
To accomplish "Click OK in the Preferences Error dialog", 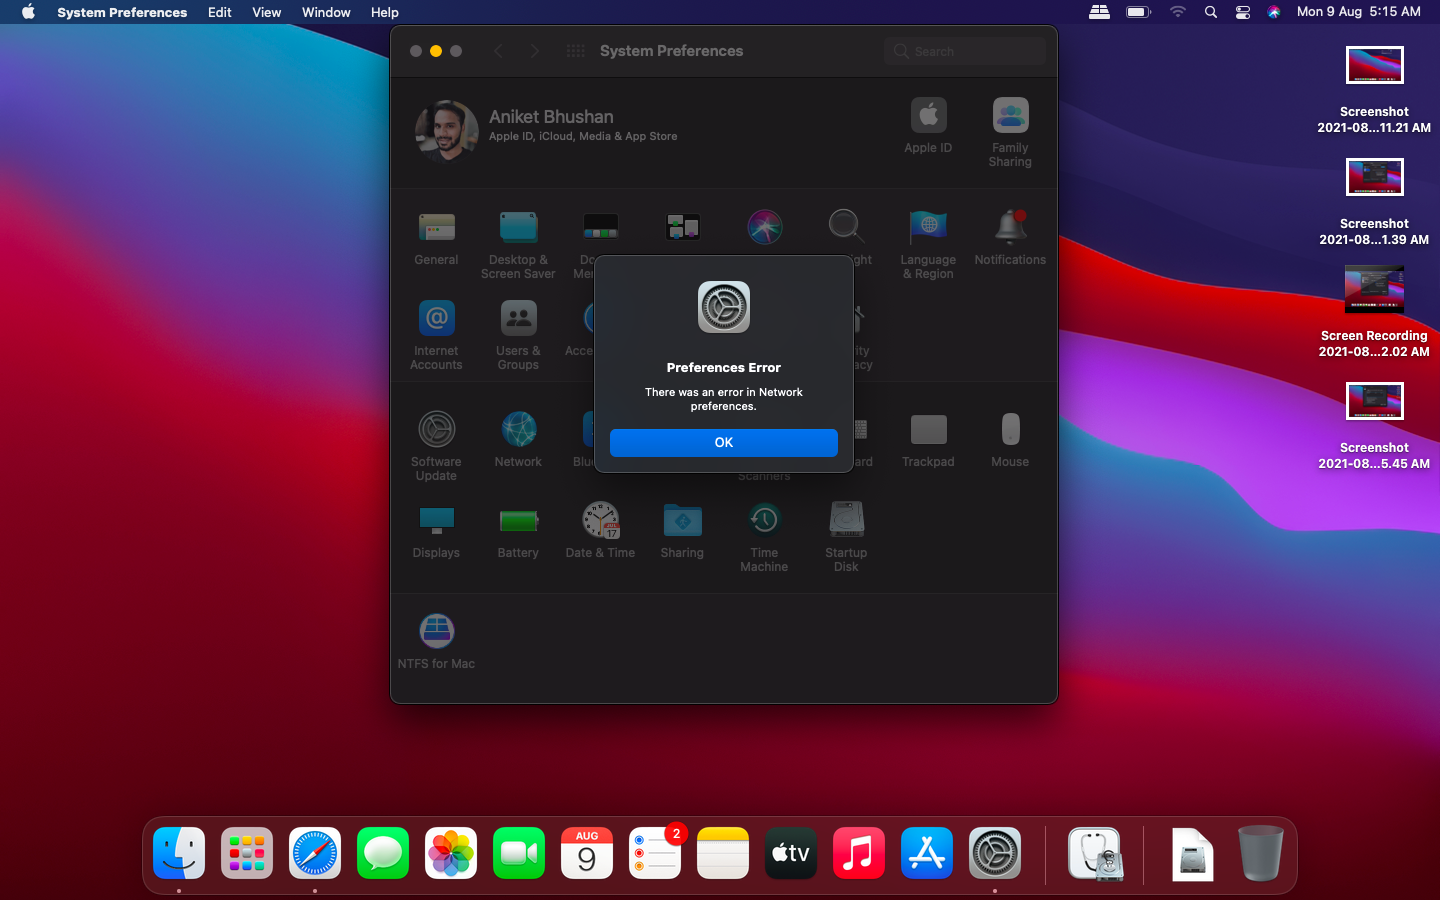I will point(723,442).
